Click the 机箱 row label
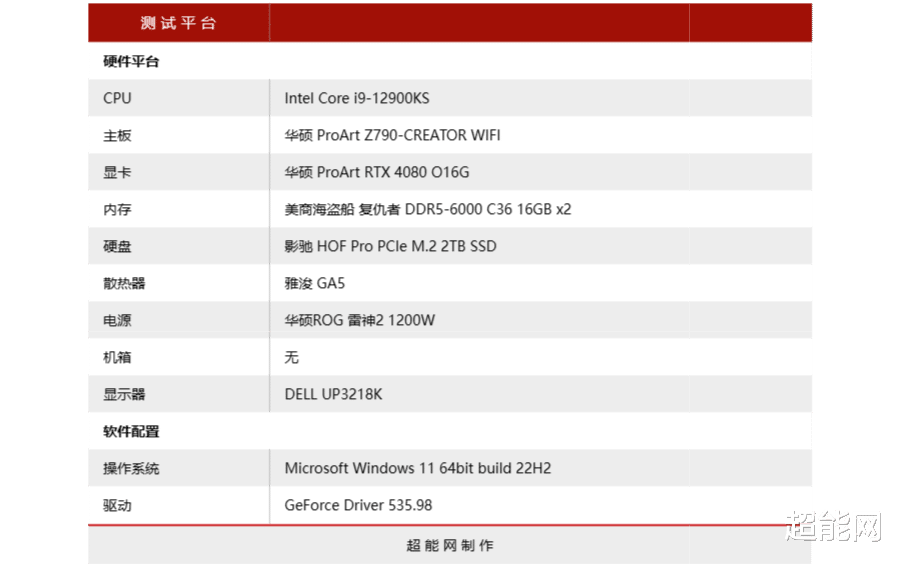900x564 pixels. [117, 357]
